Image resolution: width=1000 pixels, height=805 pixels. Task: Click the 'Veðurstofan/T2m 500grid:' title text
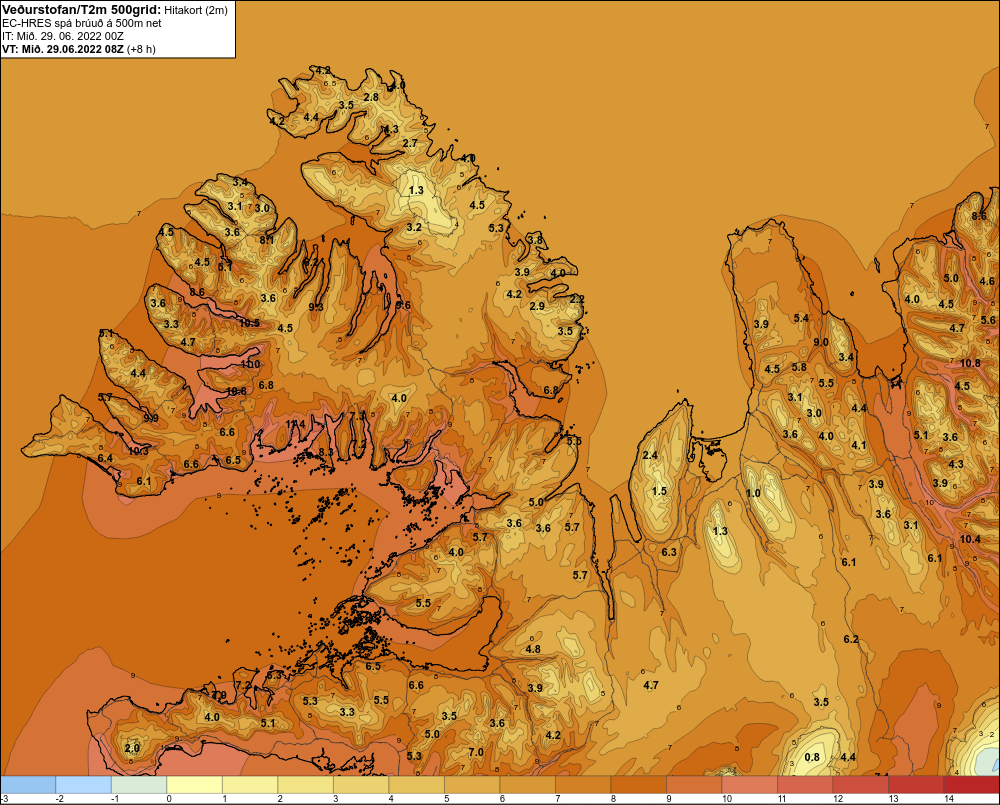(x=81, y=10)
